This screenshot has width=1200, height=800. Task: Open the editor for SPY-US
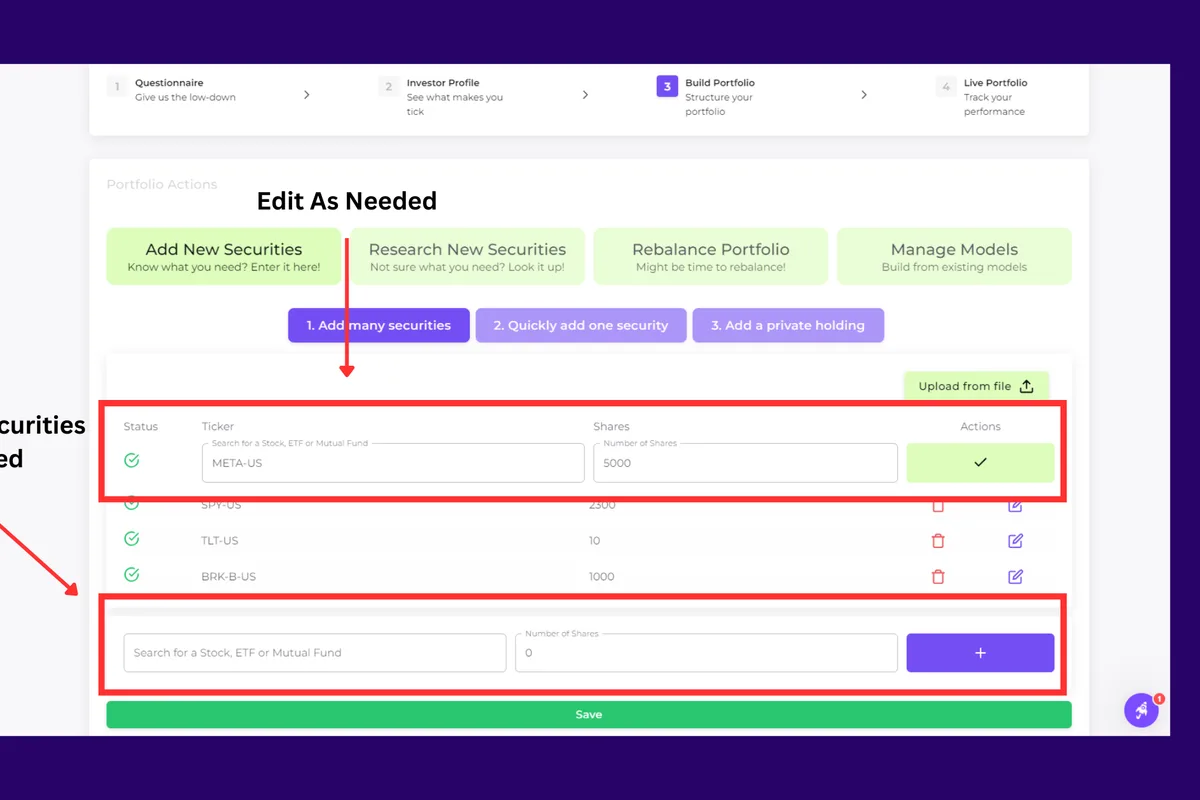[x=1015, y=505]
